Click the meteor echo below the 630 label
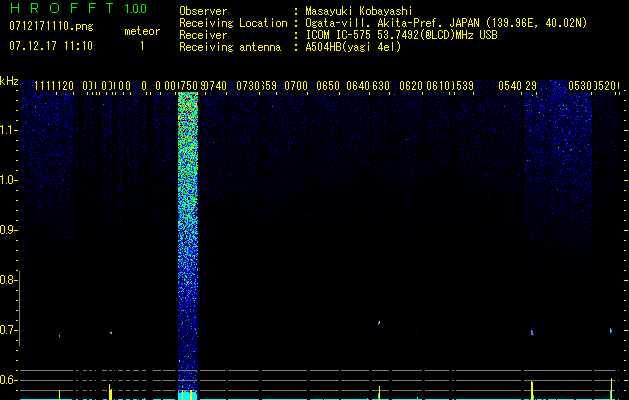Image resolution: width=629 pixels, height=400 pixels. [x=379, y=322]
